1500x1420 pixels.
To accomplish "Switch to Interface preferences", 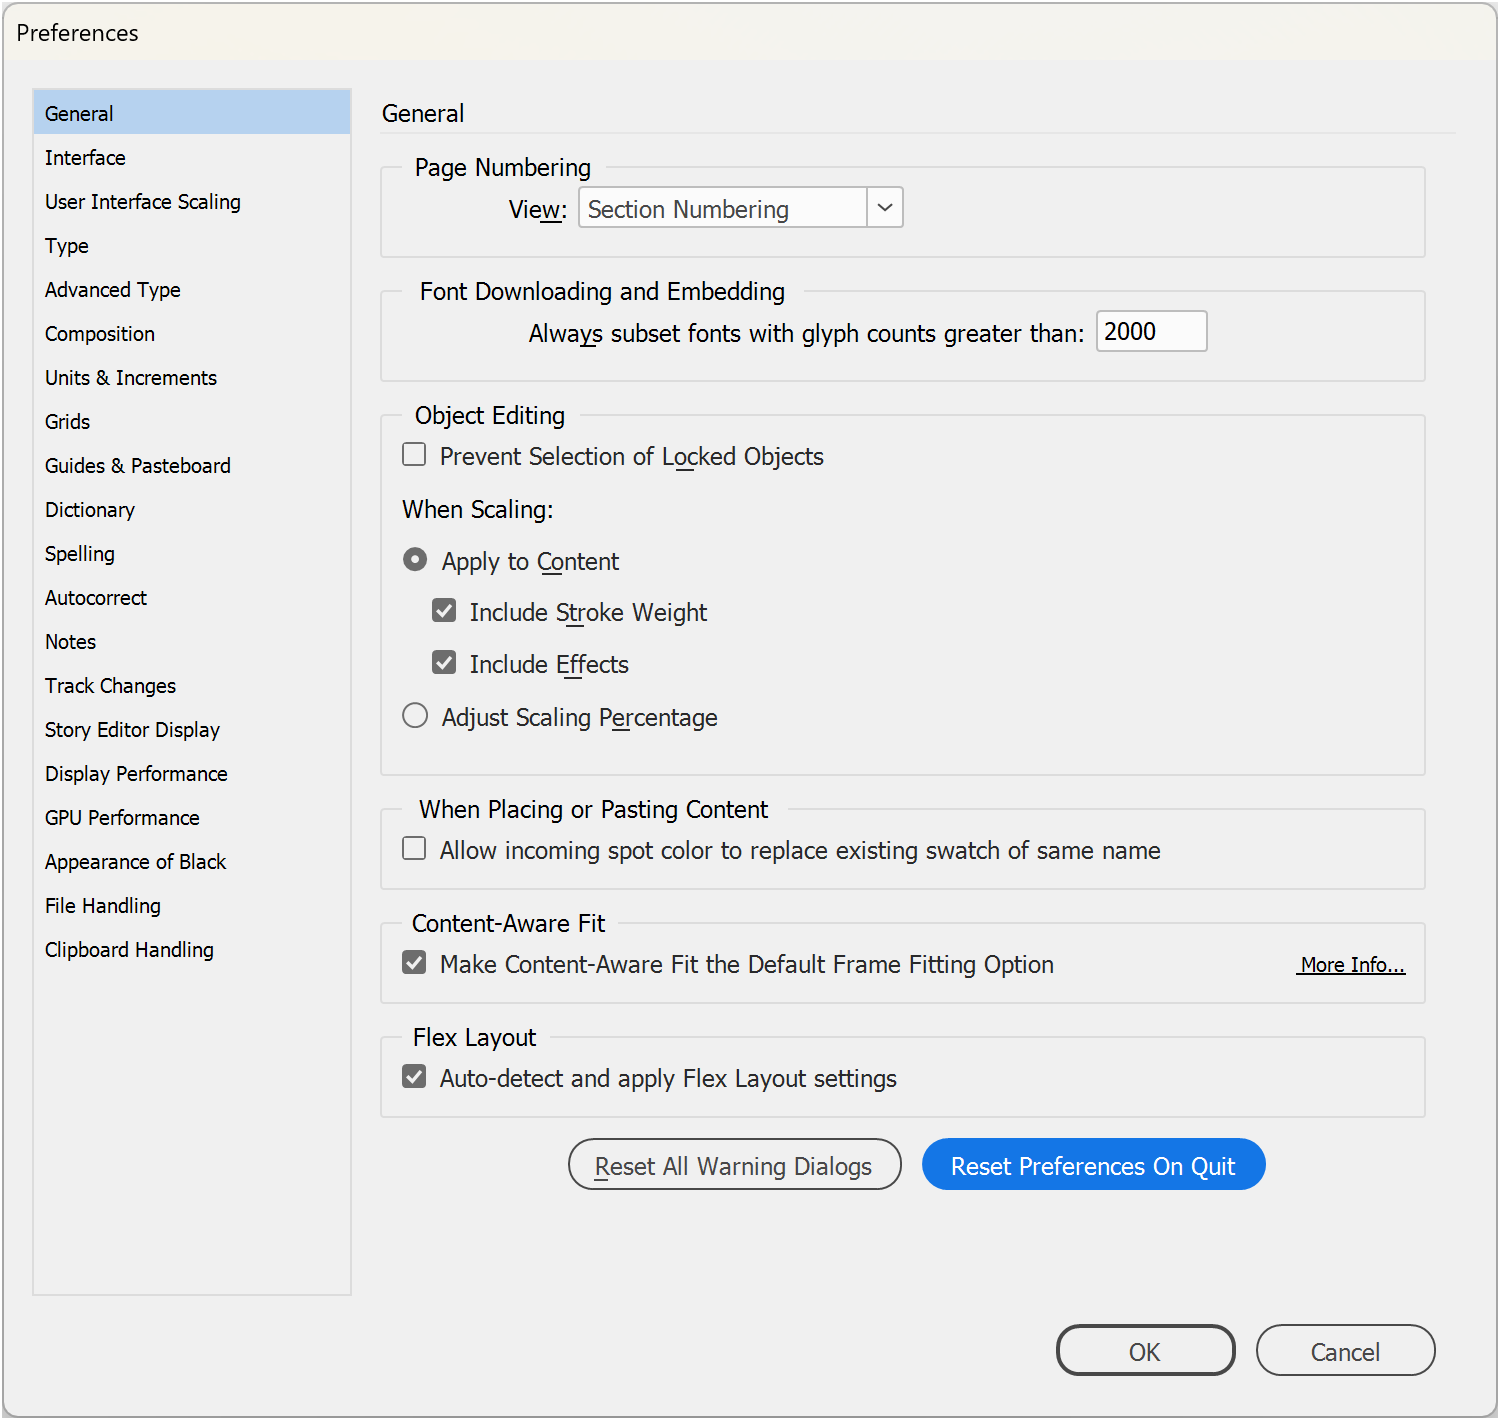I will [85, 157].
